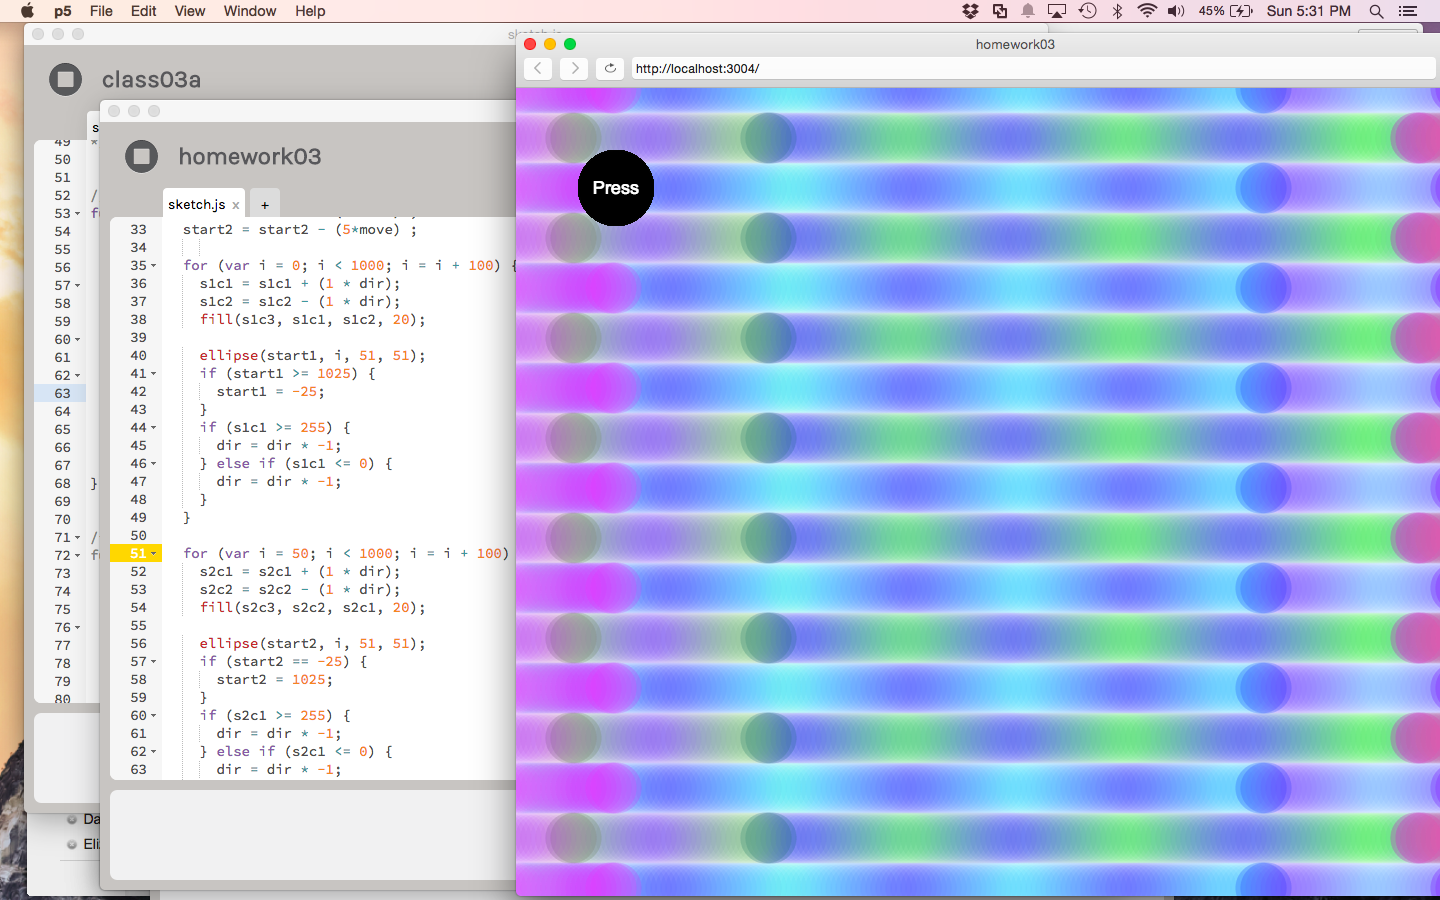Open Spotlight search in menu bar

(x=1376, y=11)
